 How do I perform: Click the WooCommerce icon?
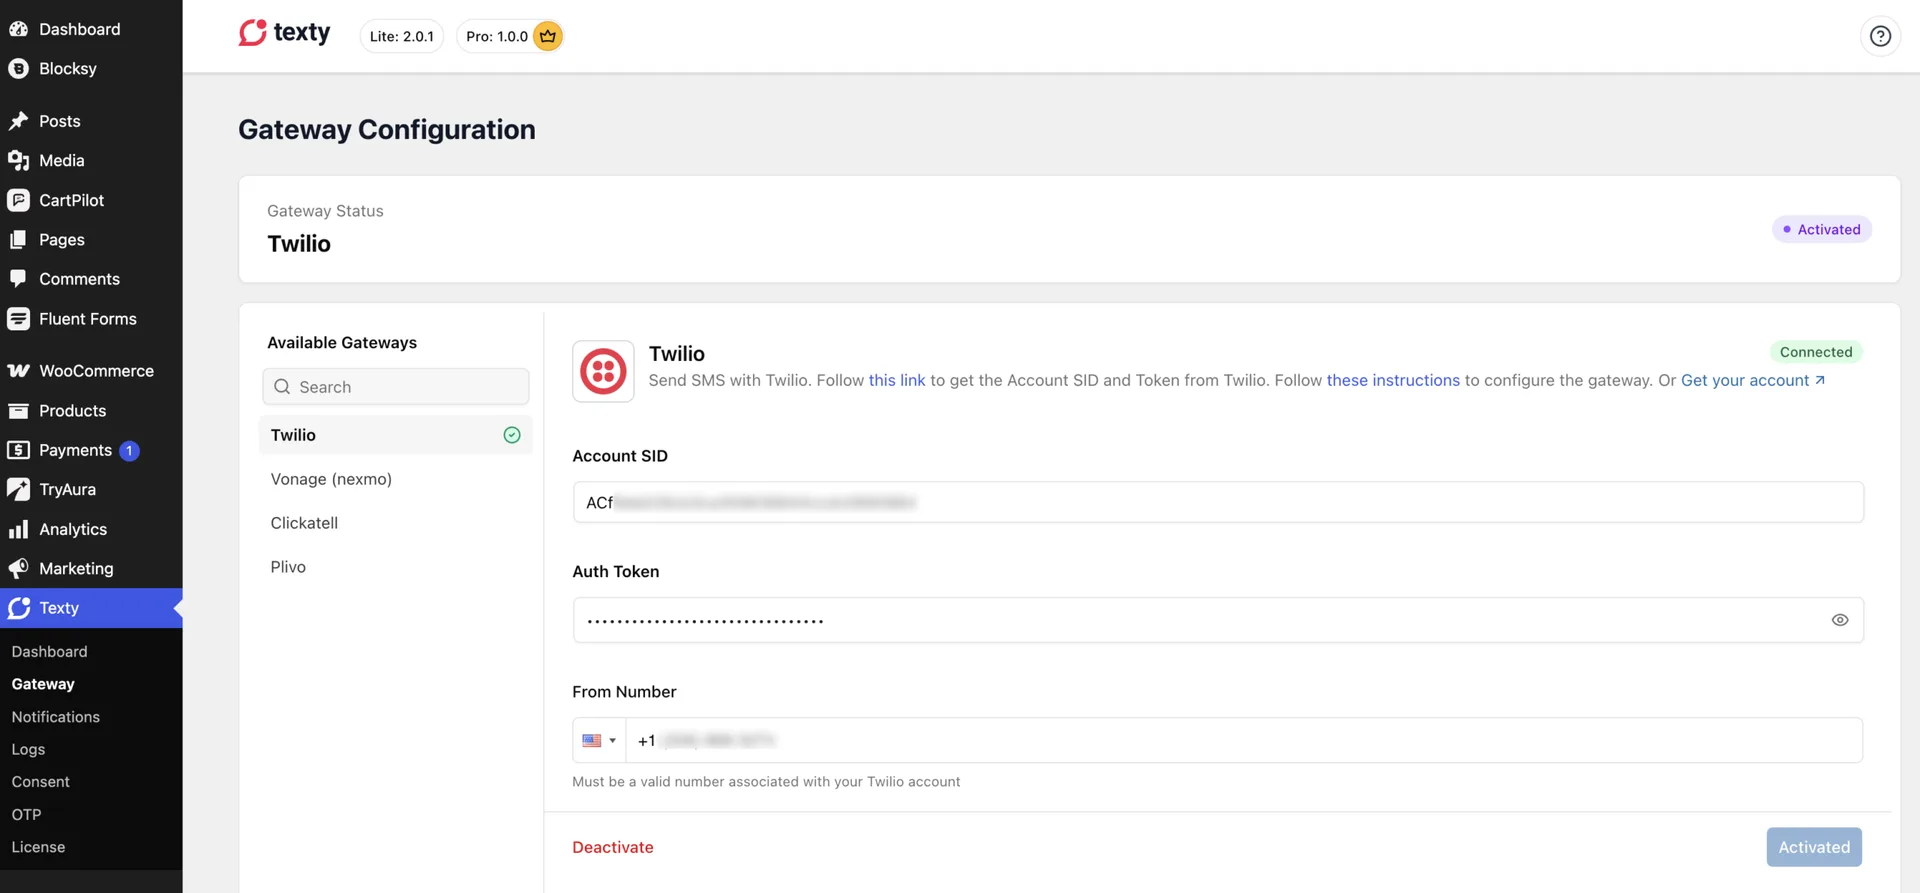[x=18, y=371]
